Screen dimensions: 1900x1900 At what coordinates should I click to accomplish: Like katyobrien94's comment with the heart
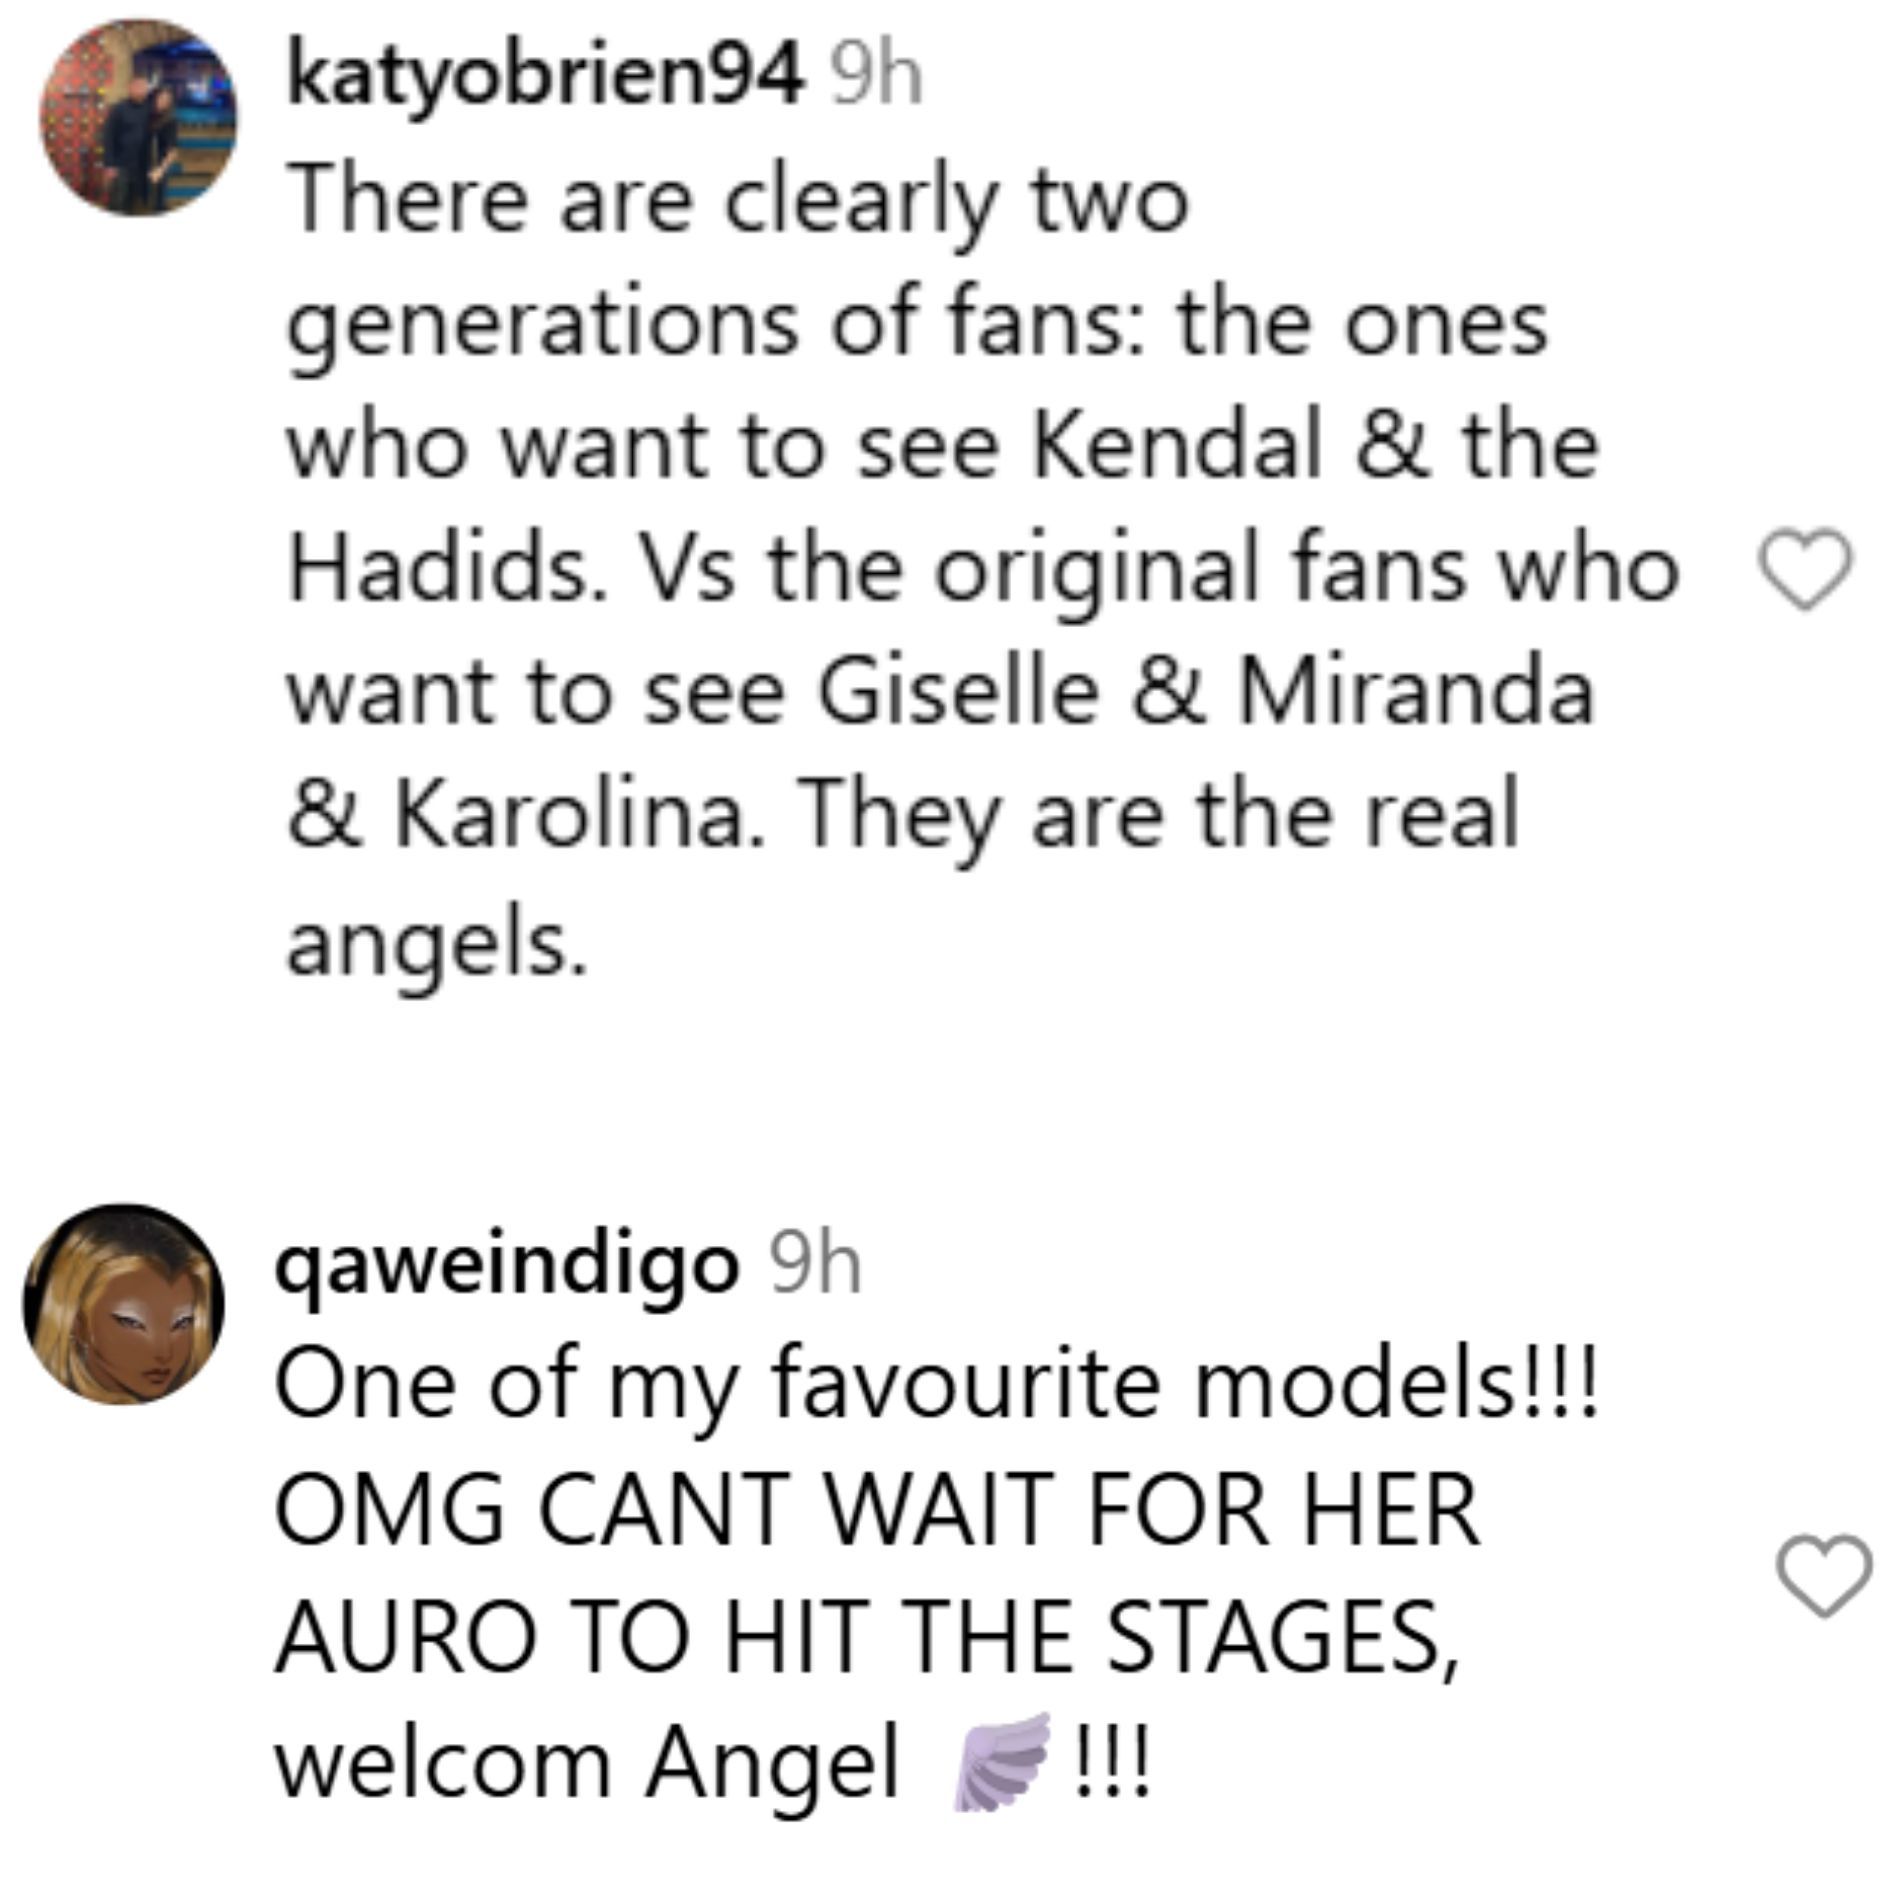click(x=1805, y=568)
